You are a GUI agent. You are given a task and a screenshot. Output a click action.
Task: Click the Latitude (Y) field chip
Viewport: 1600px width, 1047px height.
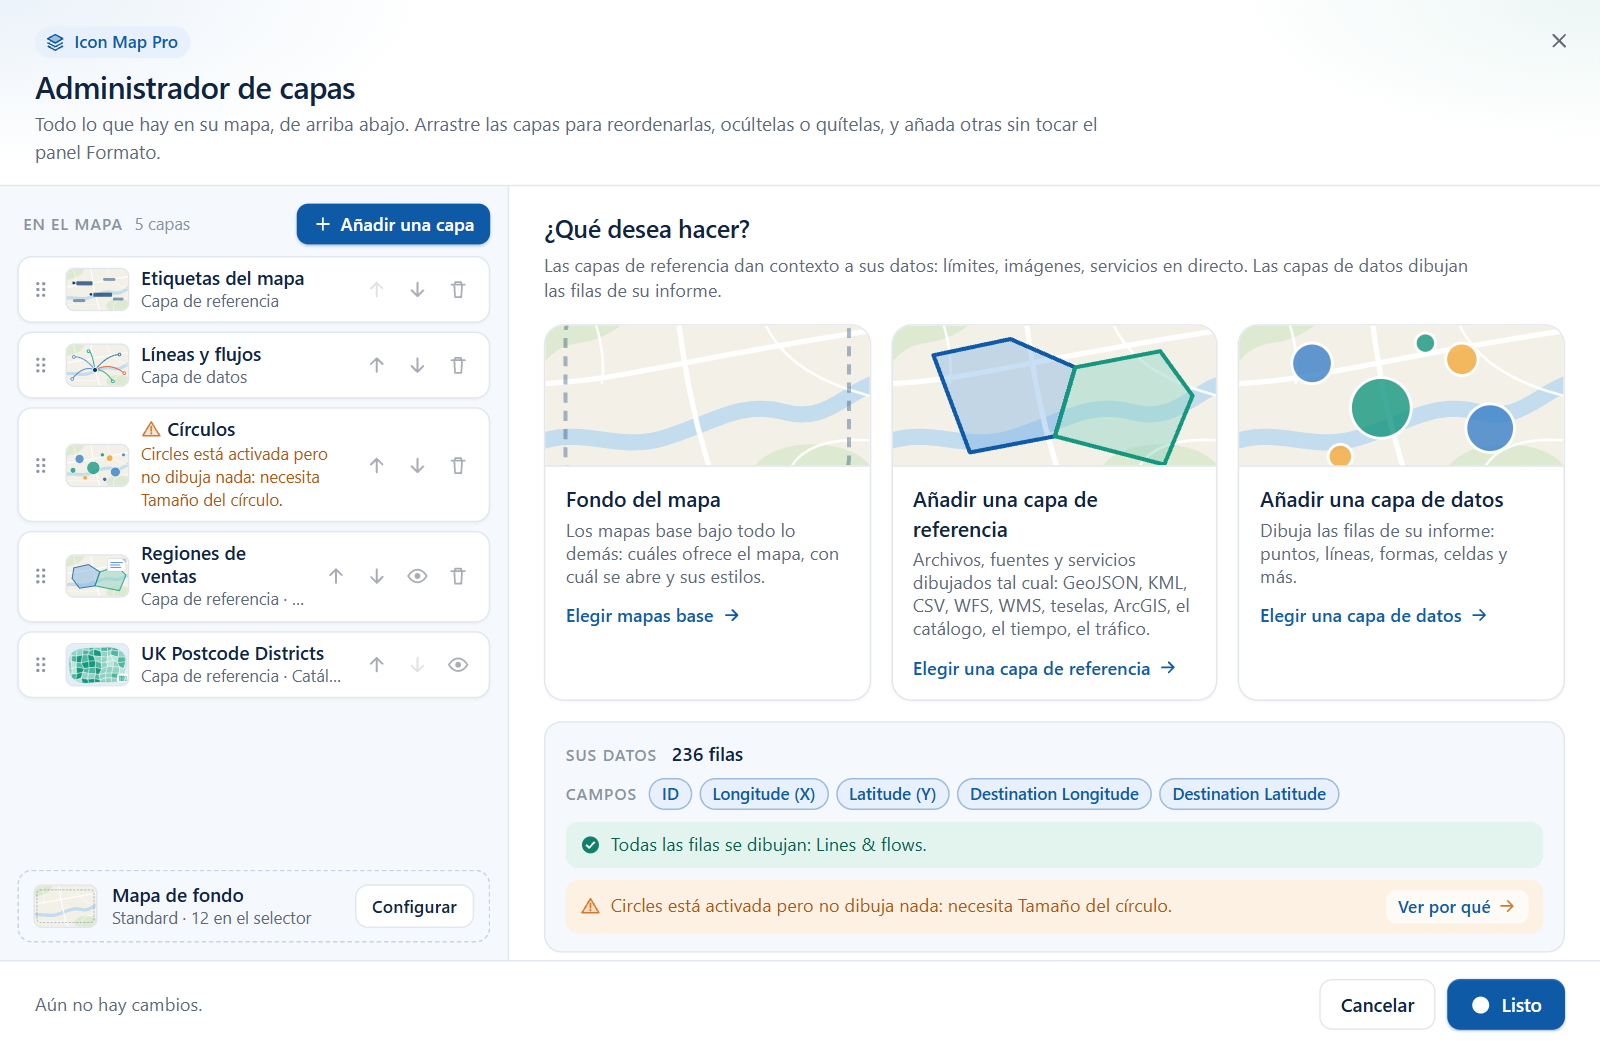[x=892, y=794]
